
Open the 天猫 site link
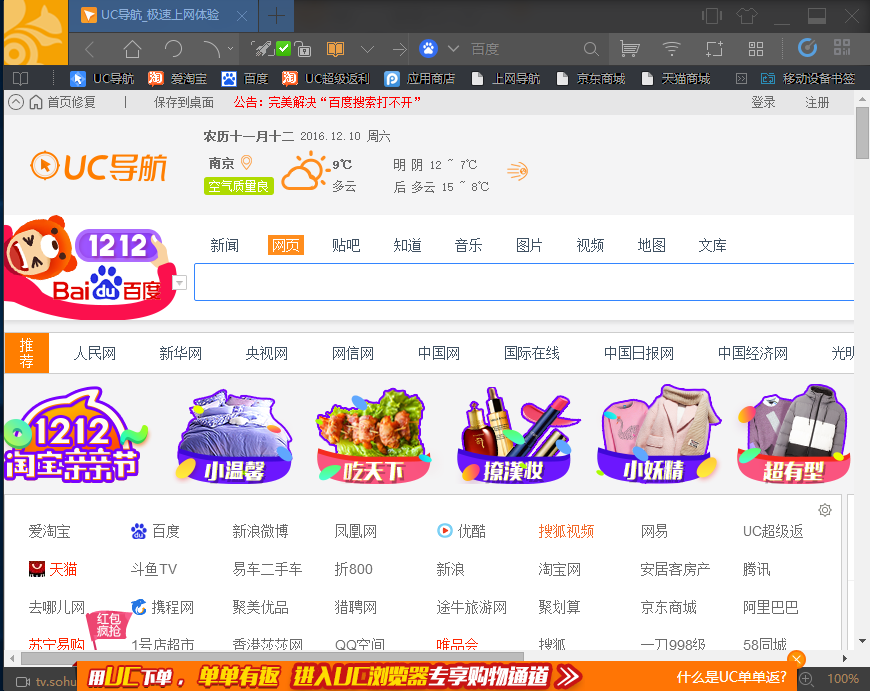pyautogui.click(x=53, y=569)
